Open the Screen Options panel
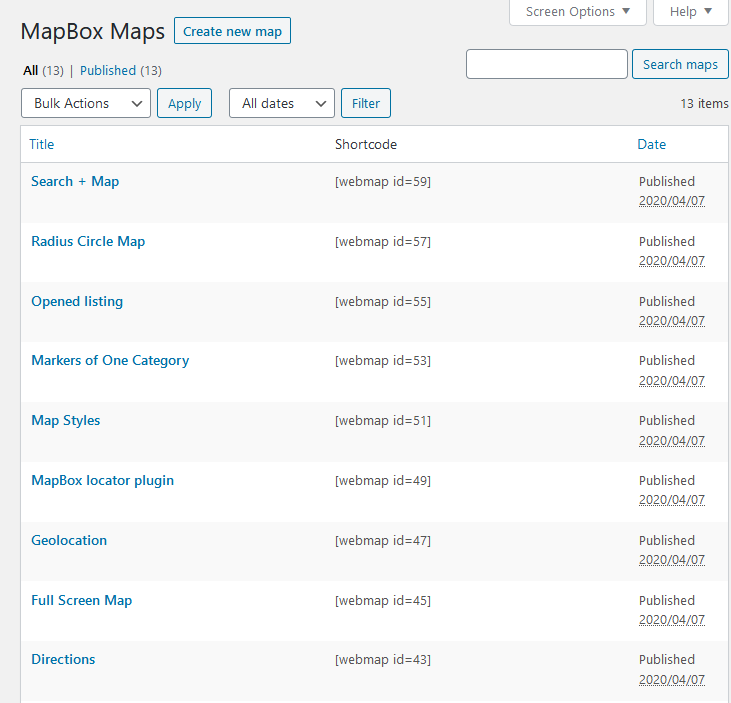The width and height of the screenshot is (731, 703). coord(578,12)
